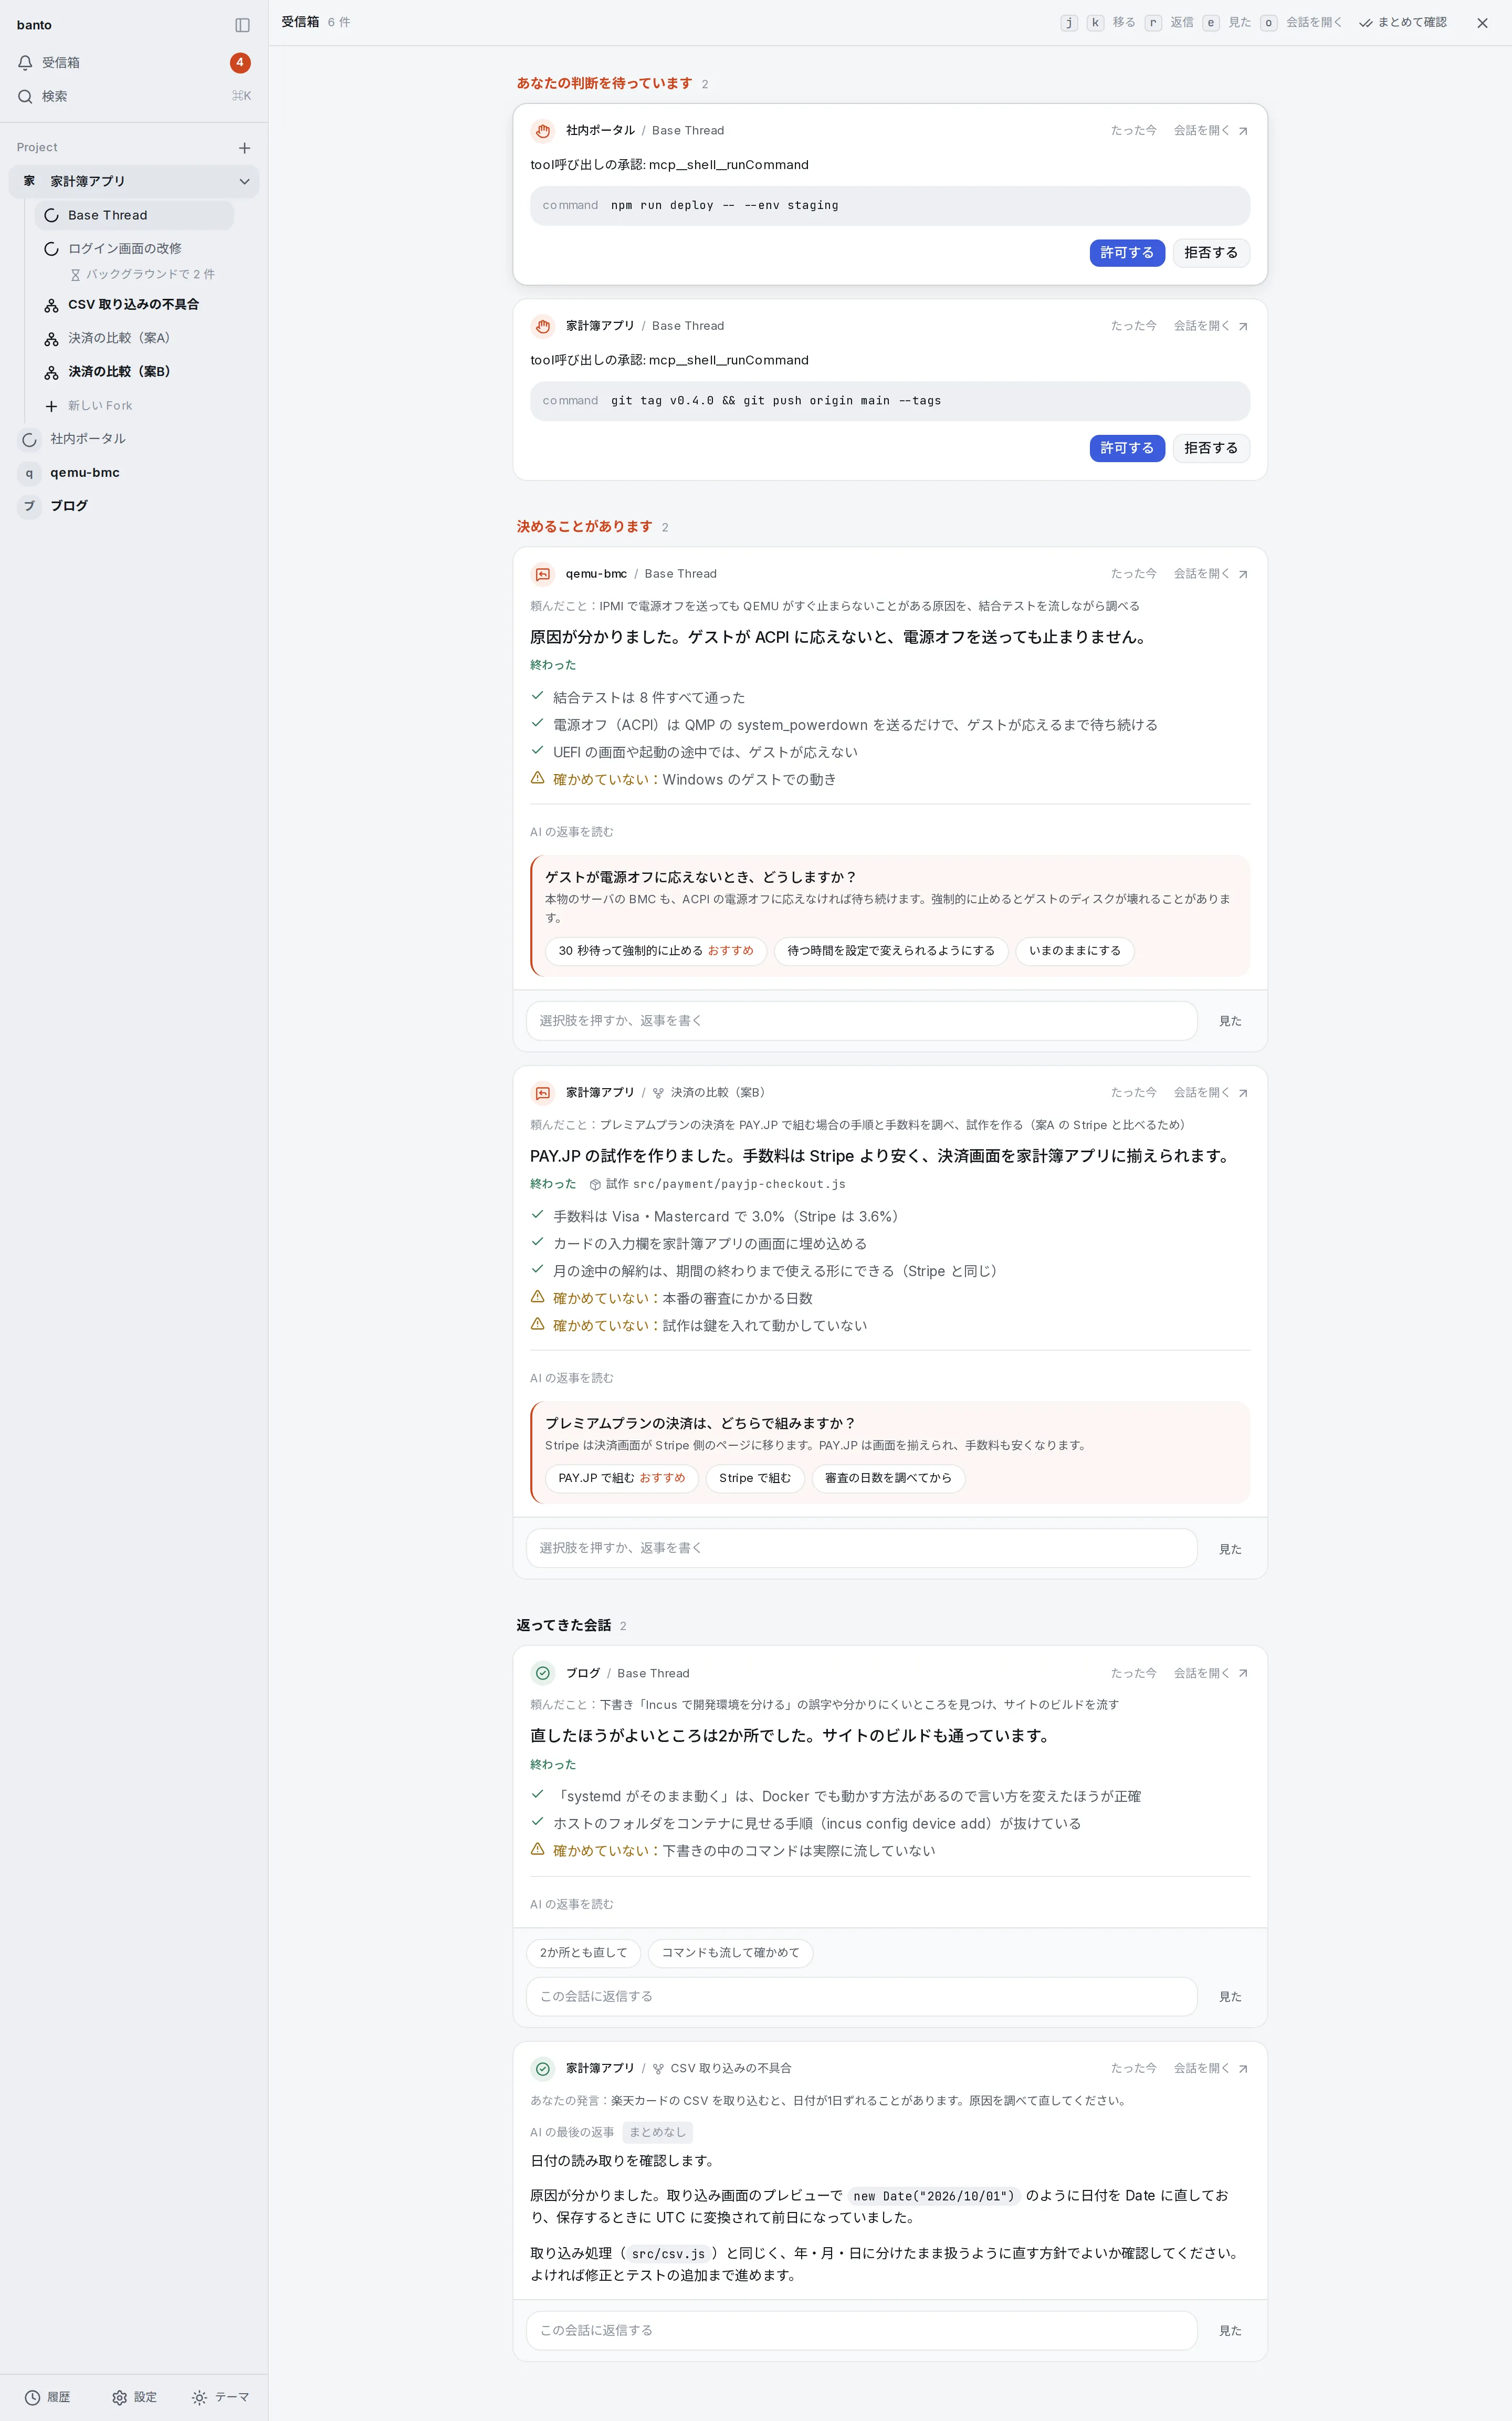Approve the git tag v0.4.0 command
The image size is (1512, 2421).
(1127, 448)
